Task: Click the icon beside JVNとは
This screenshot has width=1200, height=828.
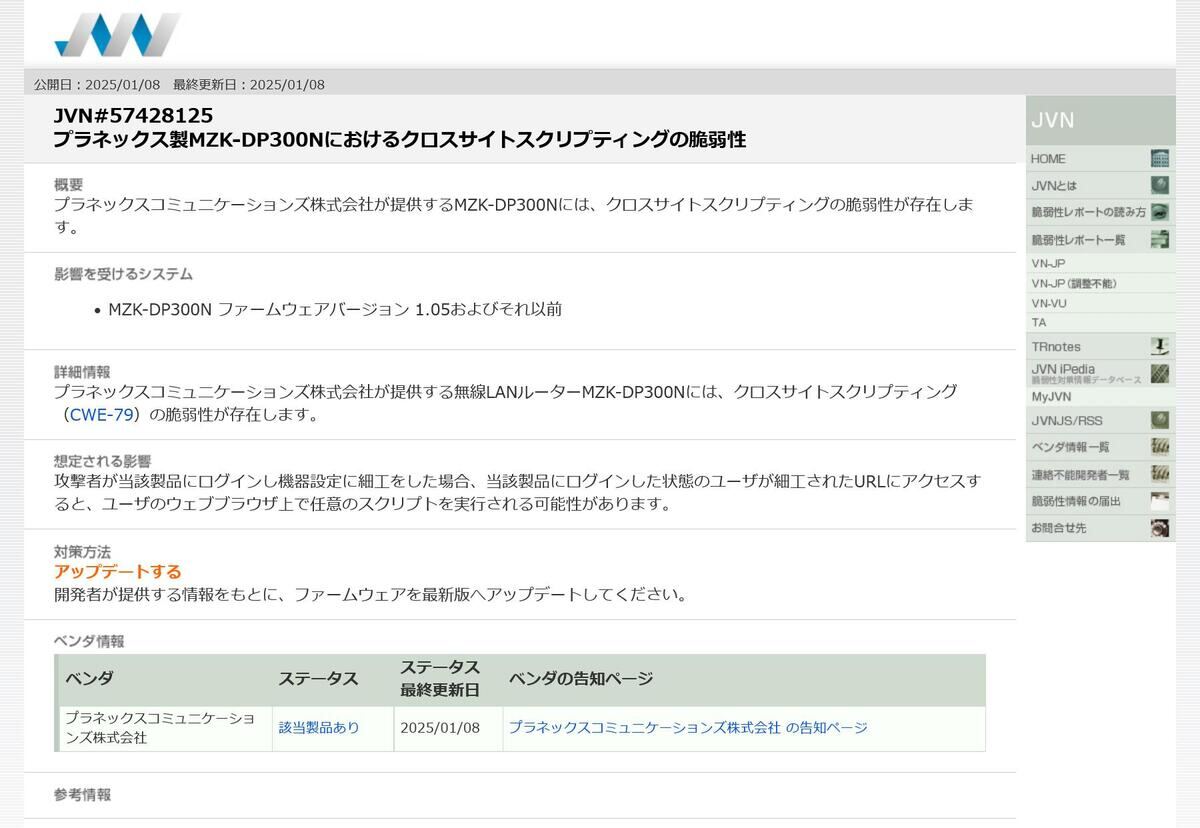Action: (x=1160, y=185)
